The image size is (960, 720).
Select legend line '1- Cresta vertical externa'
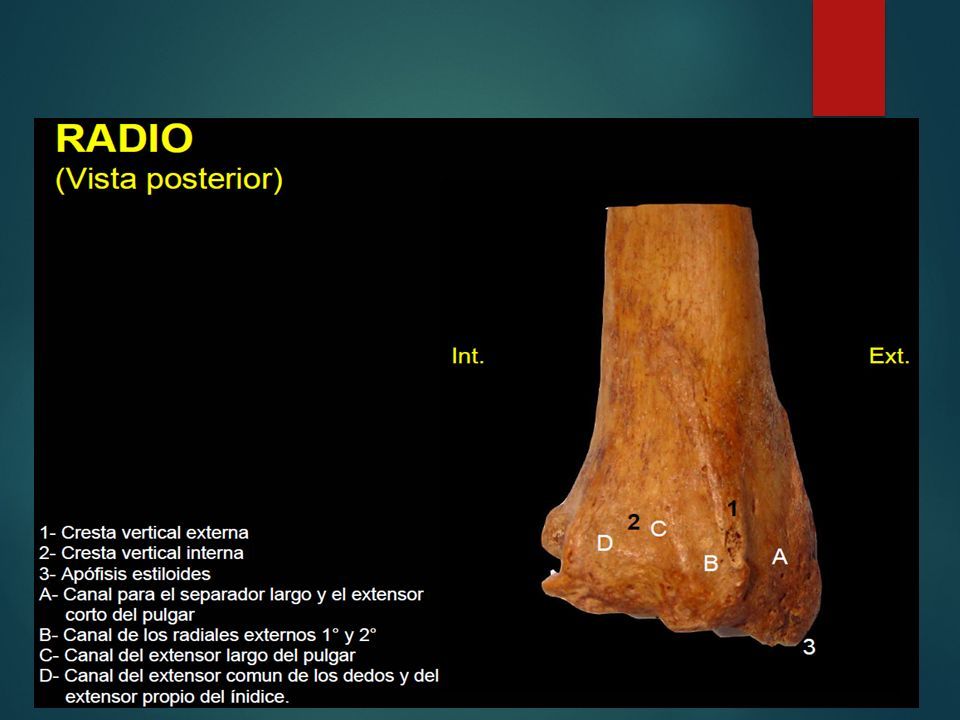pyautogui.click(x=144, y=533)
